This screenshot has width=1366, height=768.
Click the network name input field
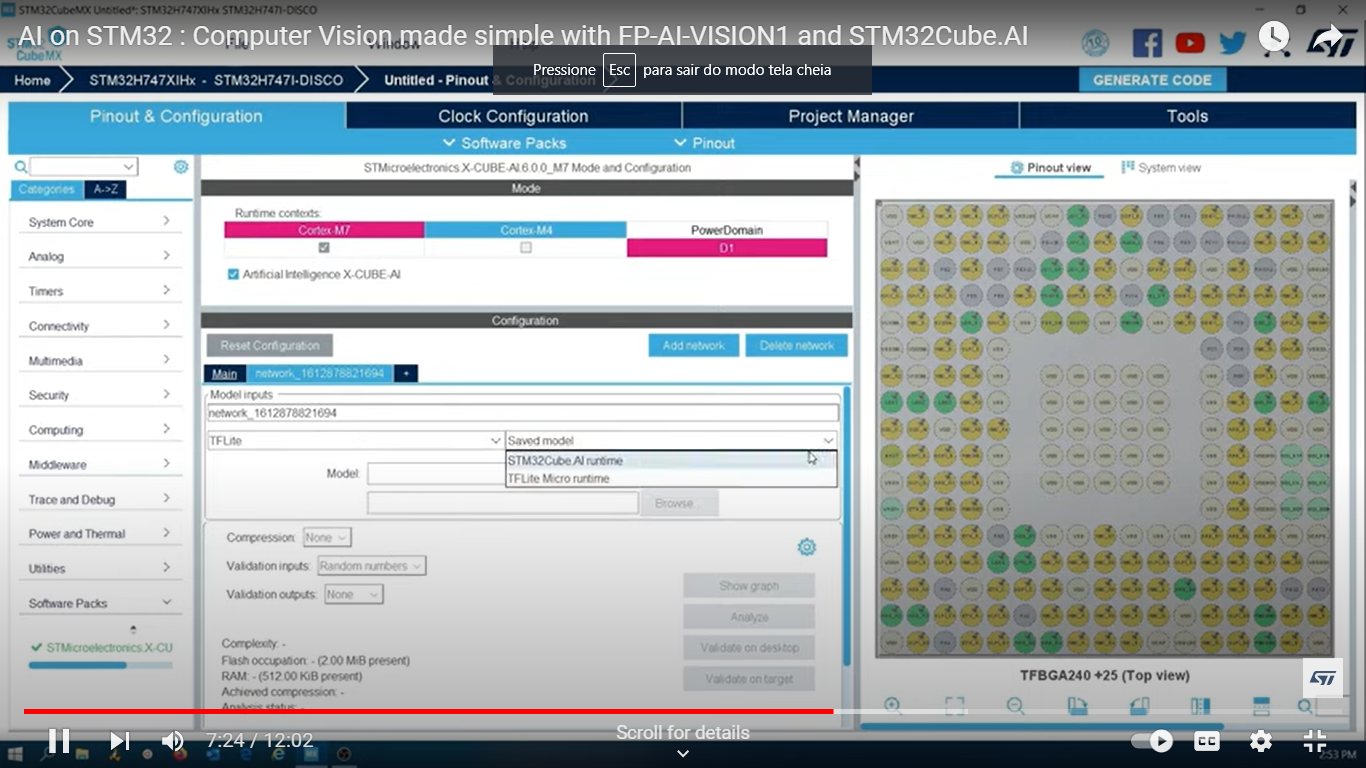520,412
